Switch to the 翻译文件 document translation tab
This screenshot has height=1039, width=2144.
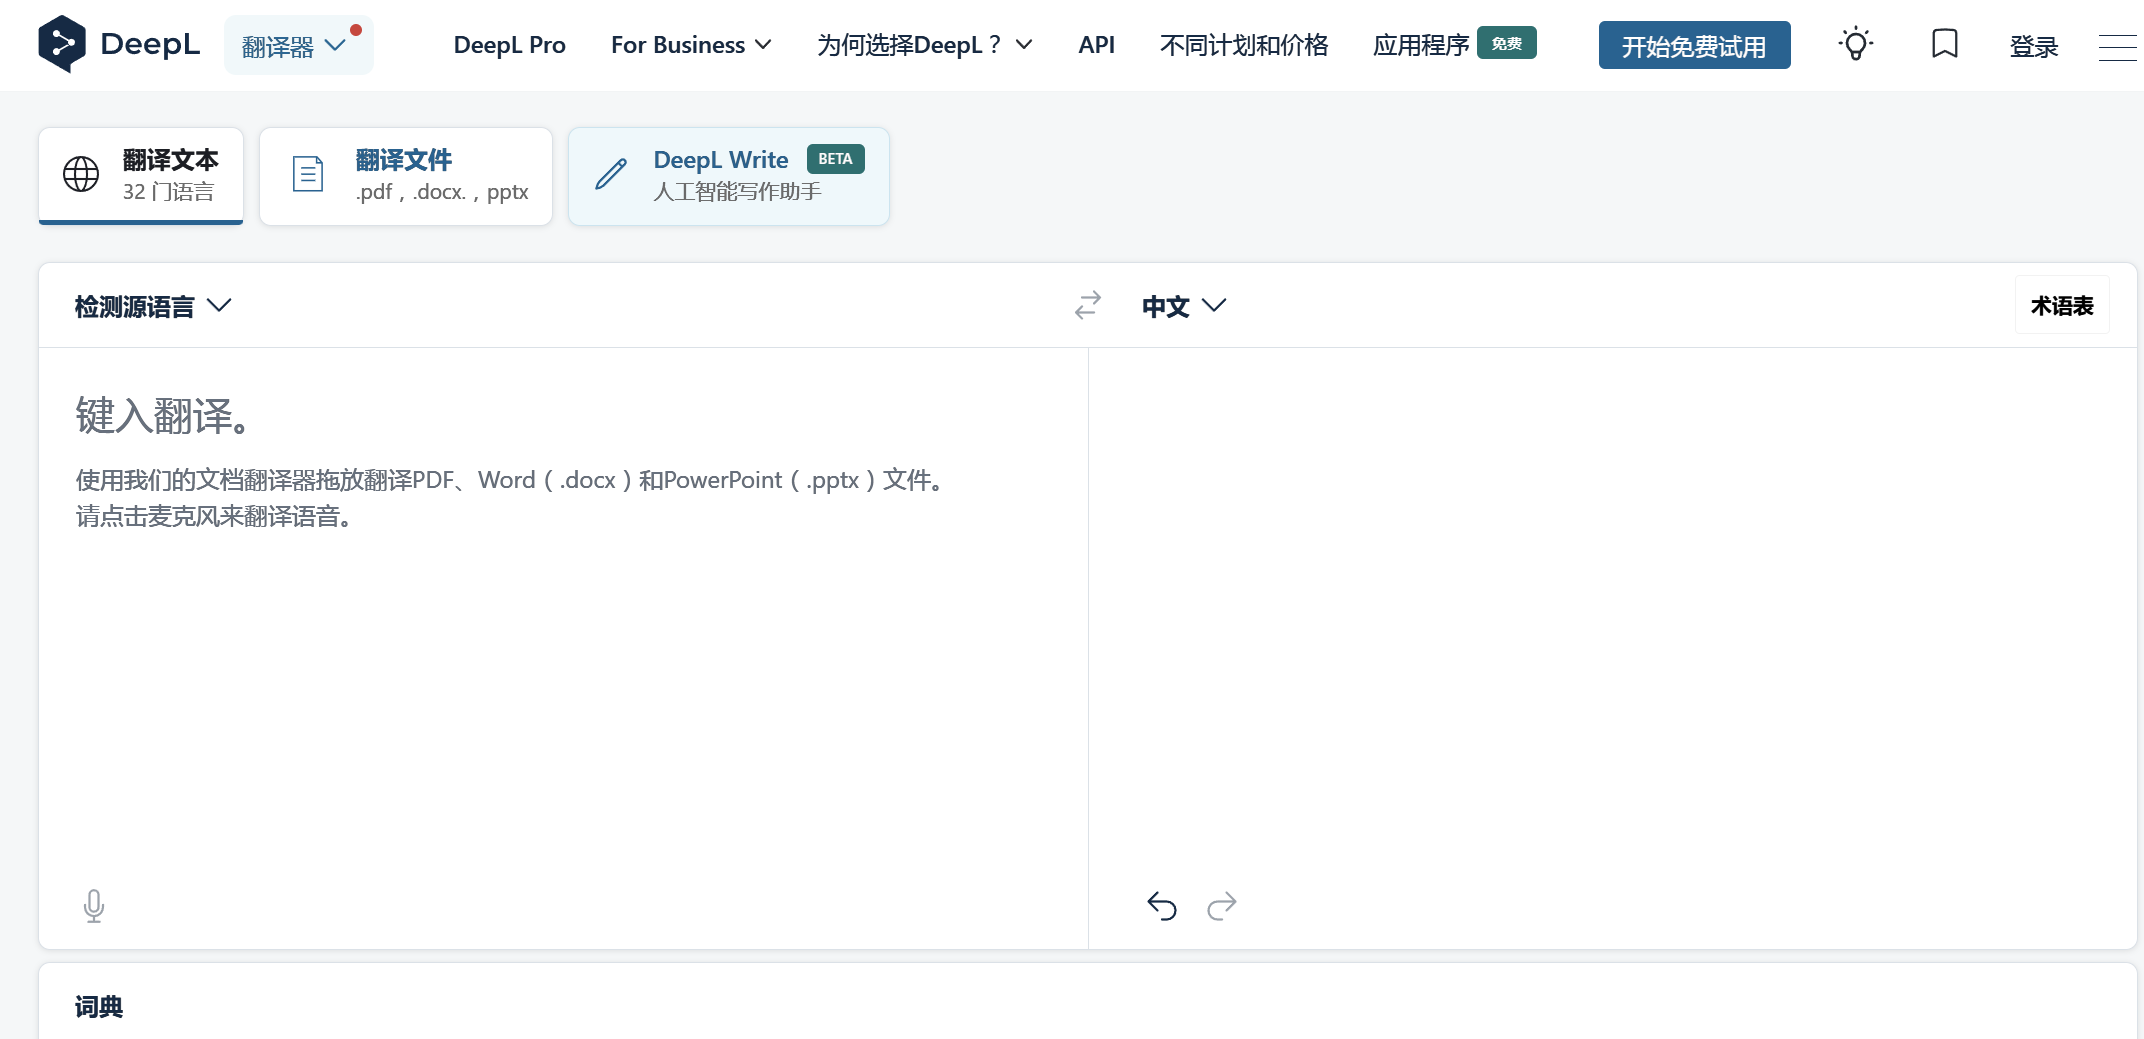click(406, 175)
